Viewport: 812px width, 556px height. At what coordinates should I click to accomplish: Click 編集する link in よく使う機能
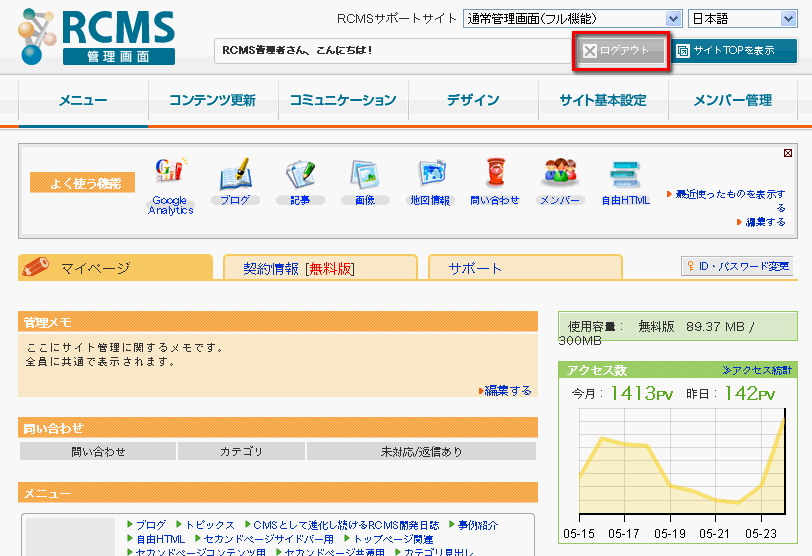click(765, 222)
